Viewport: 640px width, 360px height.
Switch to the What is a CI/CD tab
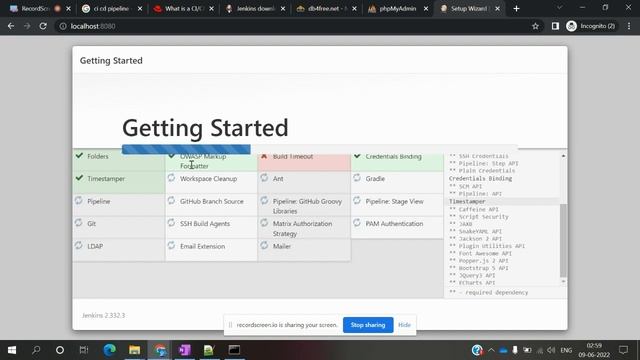coord(183,9)
